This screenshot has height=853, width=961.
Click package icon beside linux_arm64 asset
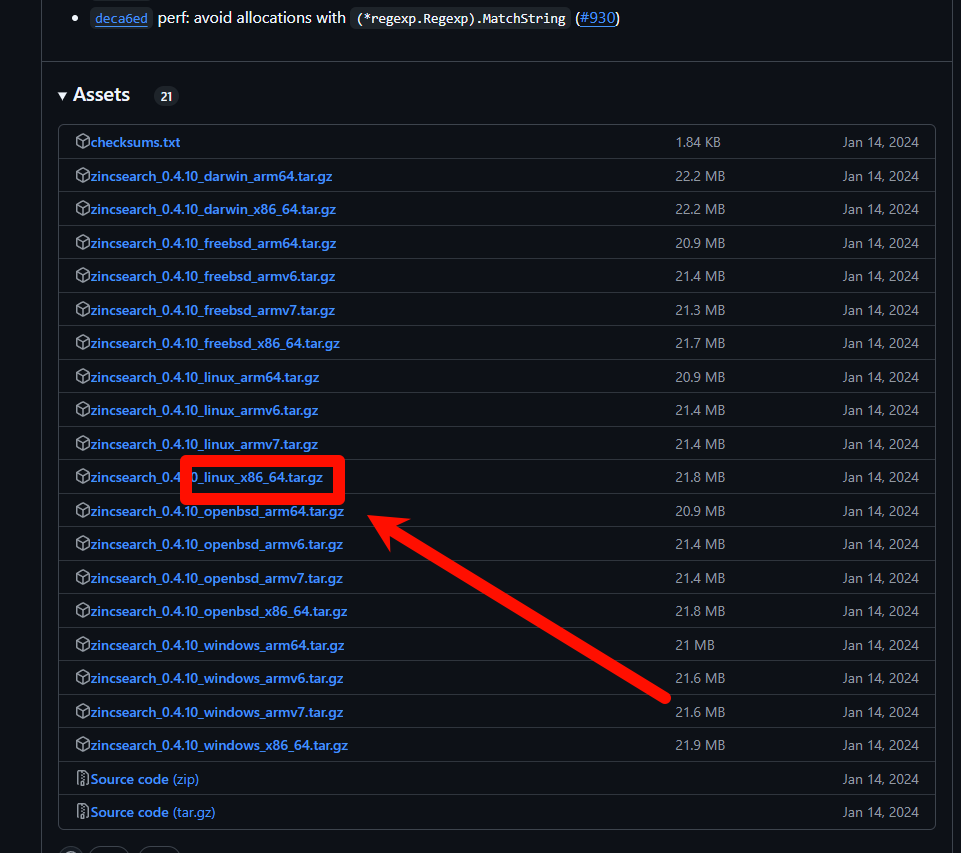[x=83, y=377]
